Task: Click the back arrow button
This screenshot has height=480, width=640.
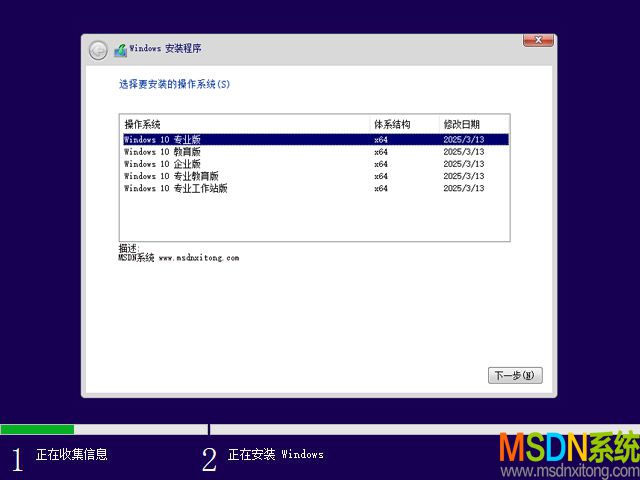Action: click(x=98, y=50)
